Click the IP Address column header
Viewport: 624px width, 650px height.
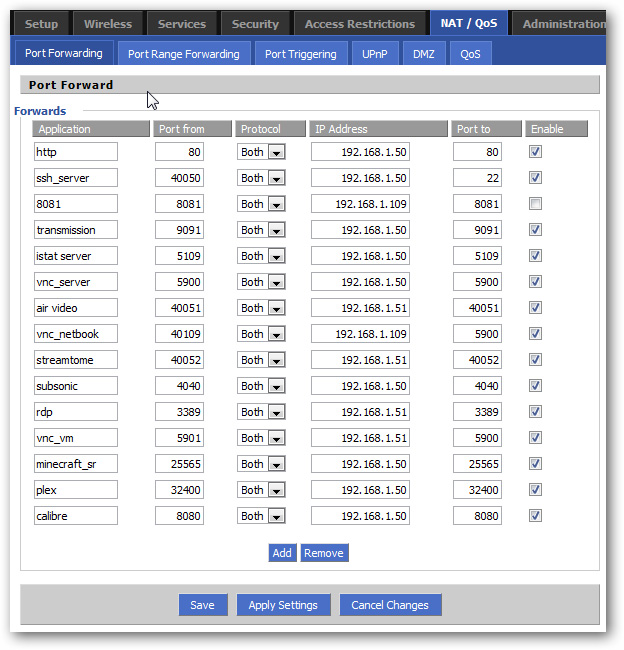[379, 129]
